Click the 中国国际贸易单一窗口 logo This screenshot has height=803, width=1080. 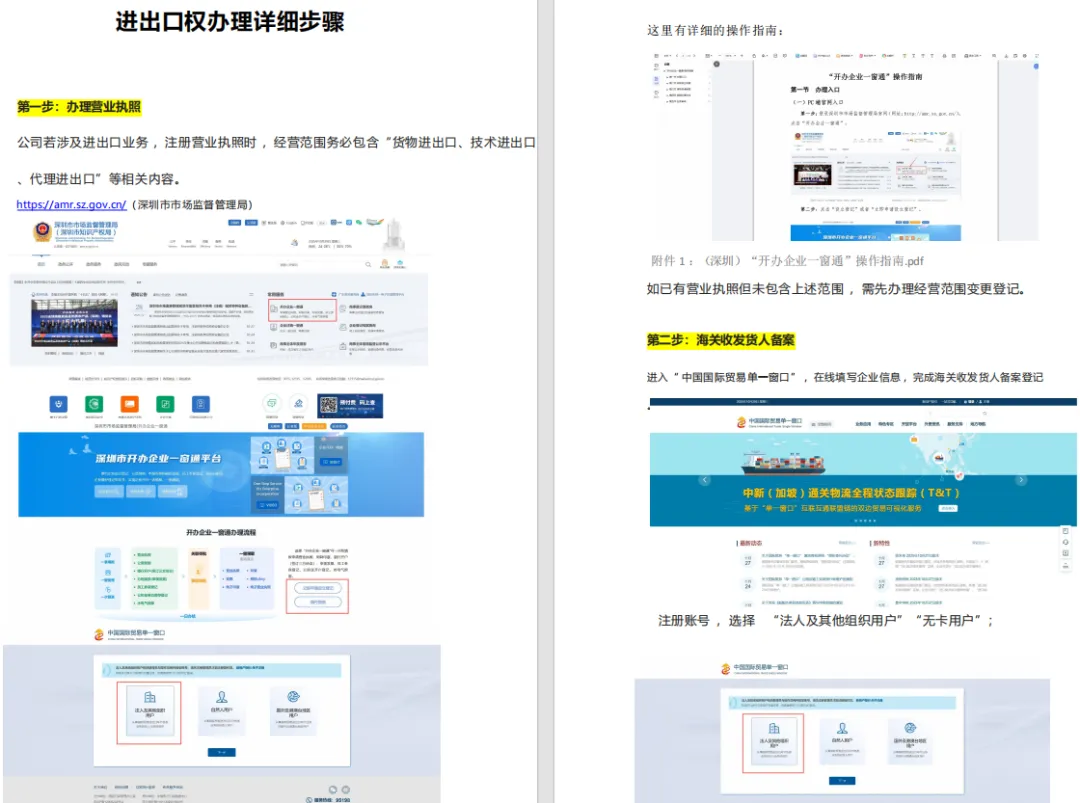pyautogui.click(x=740, y=423)
